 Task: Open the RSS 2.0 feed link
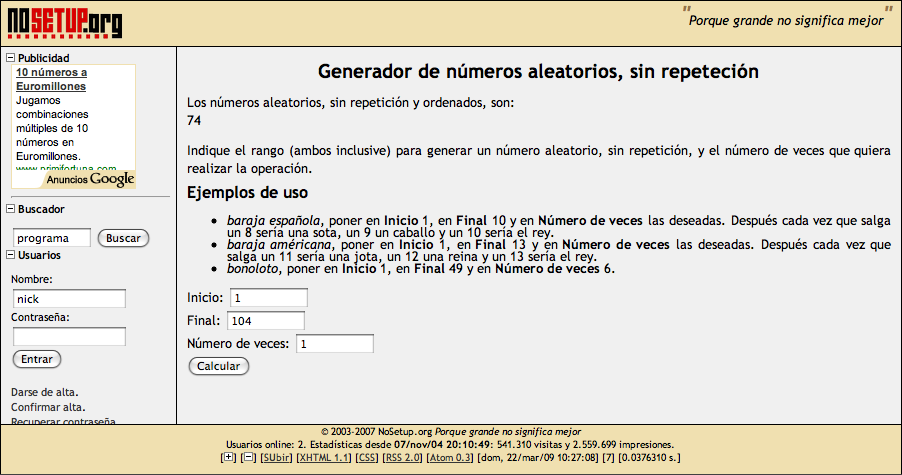402,458
